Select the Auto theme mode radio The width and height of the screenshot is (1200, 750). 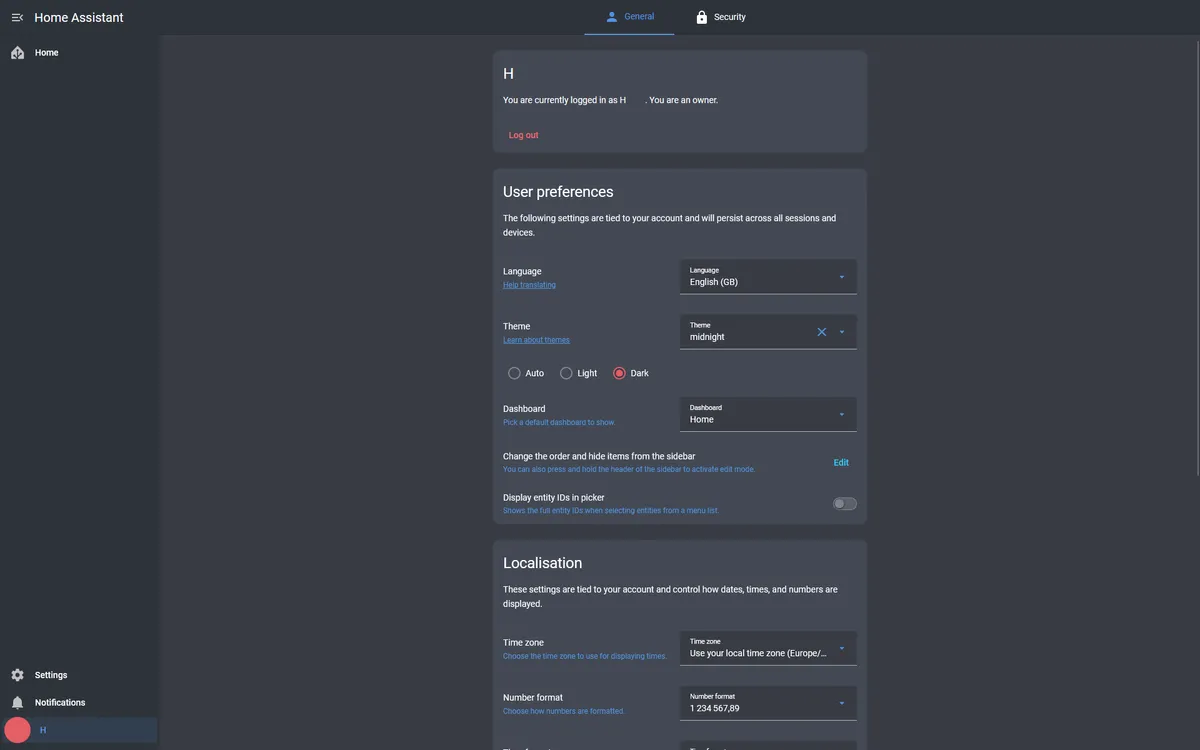click(514, 373)
